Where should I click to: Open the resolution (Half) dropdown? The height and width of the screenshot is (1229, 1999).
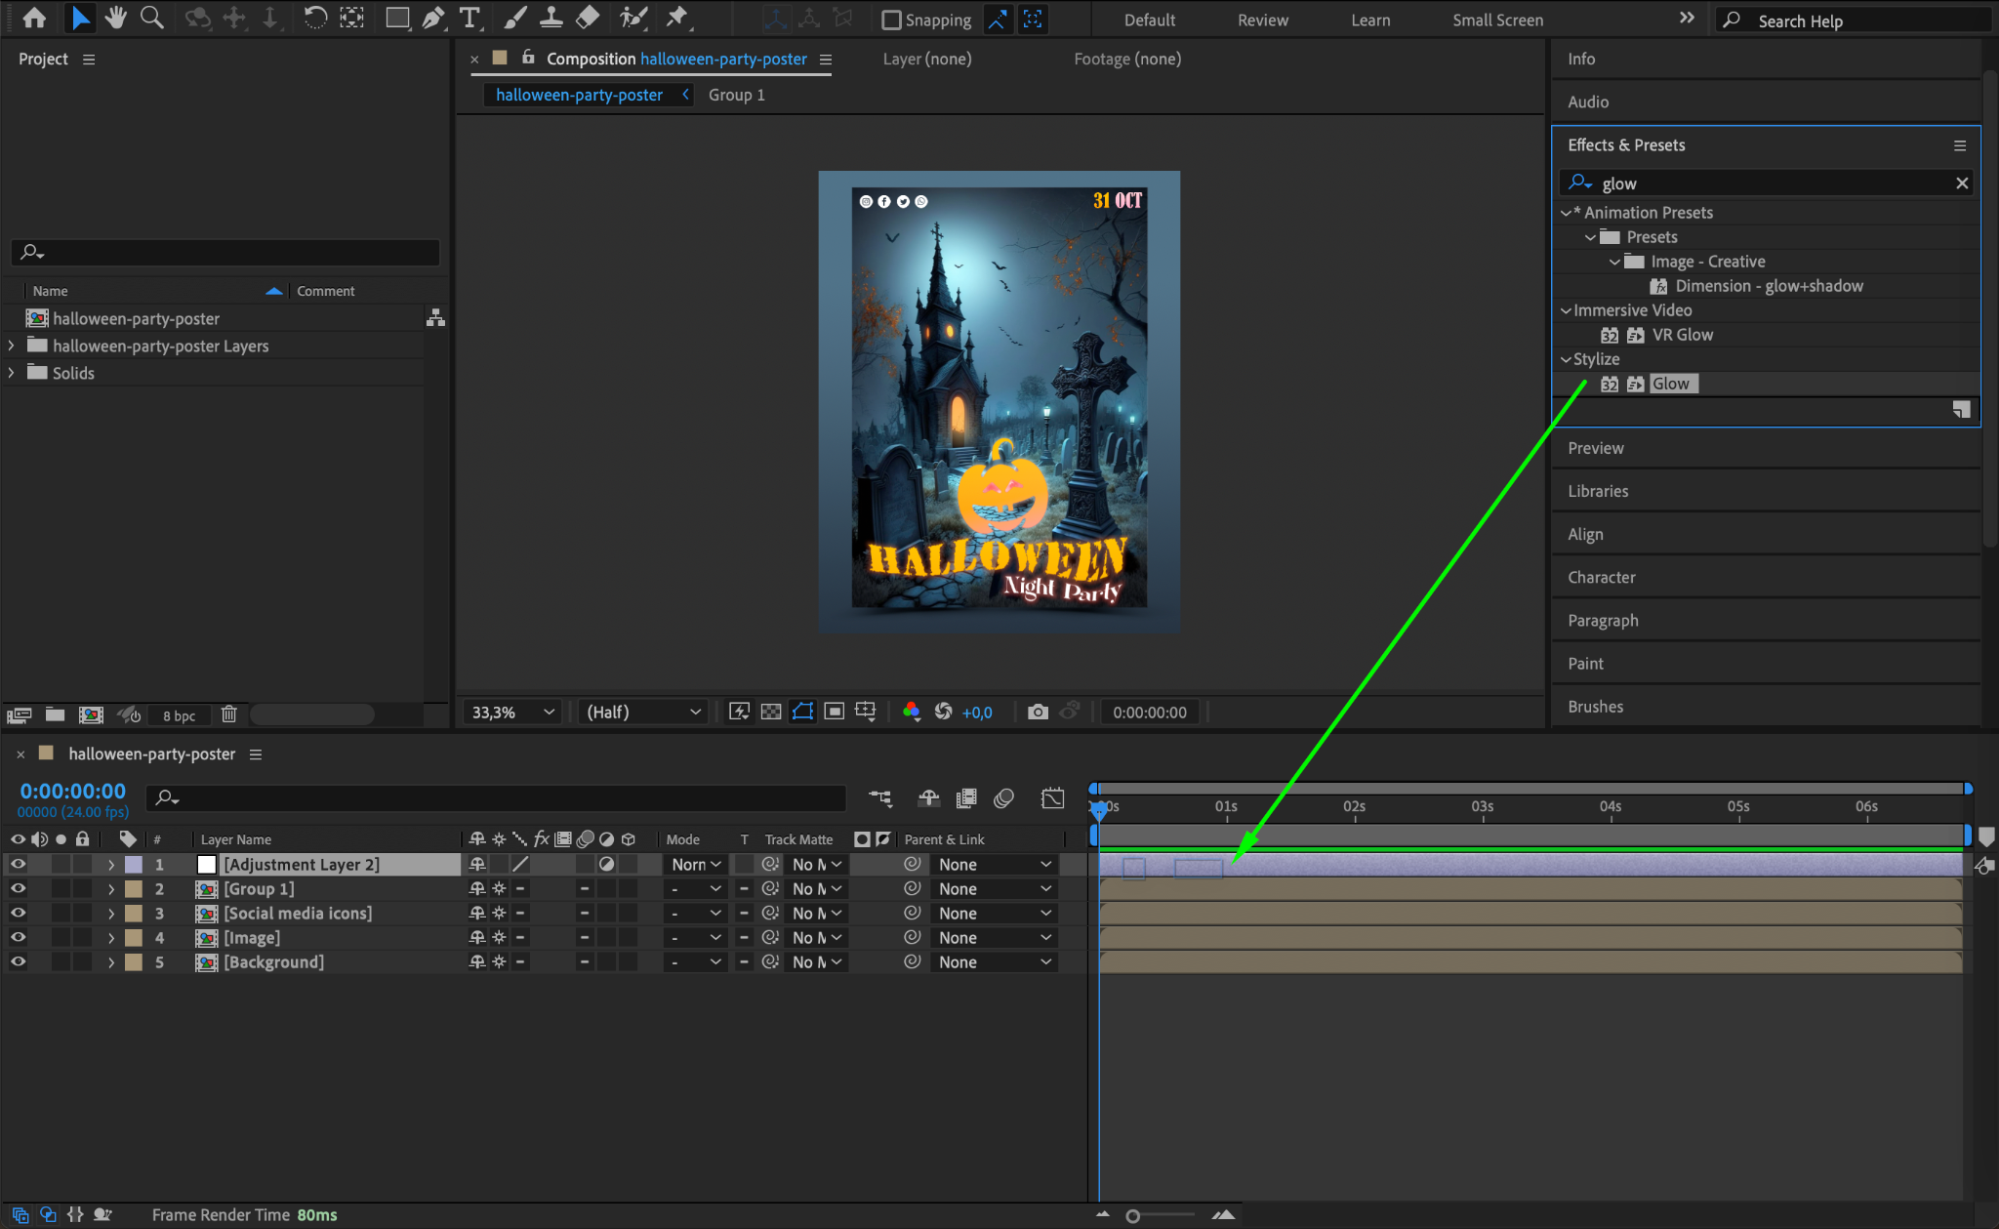click(643, 712)
